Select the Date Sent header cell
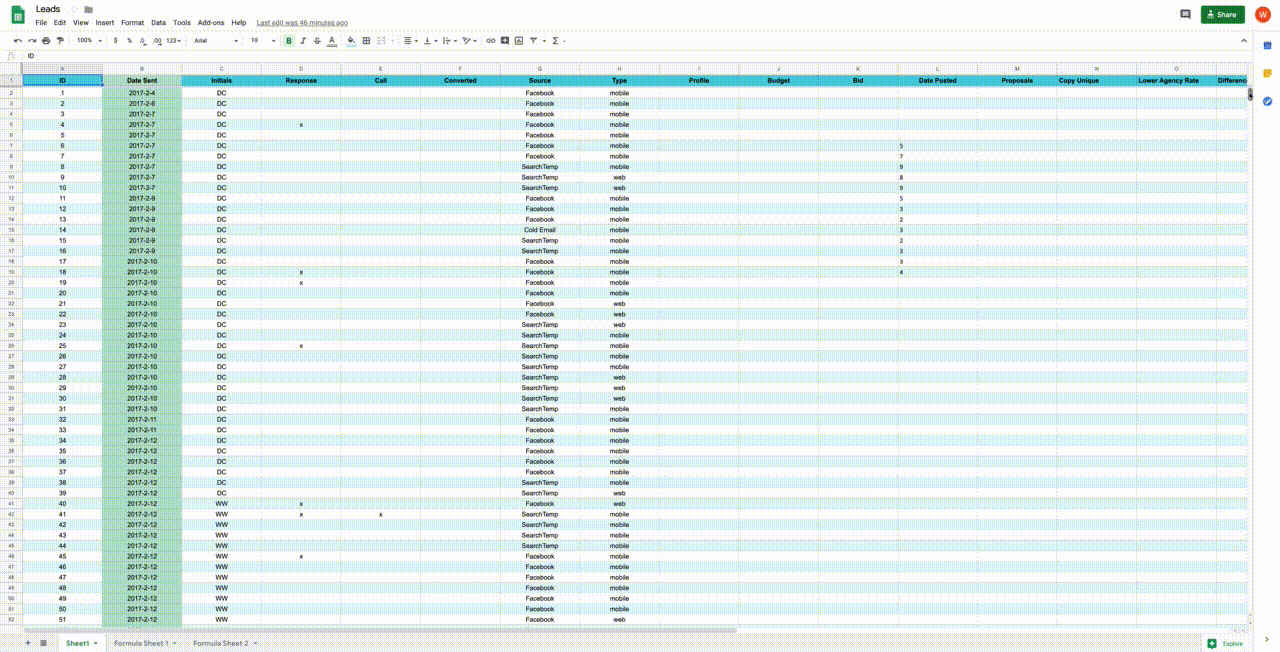 [142, 80]
